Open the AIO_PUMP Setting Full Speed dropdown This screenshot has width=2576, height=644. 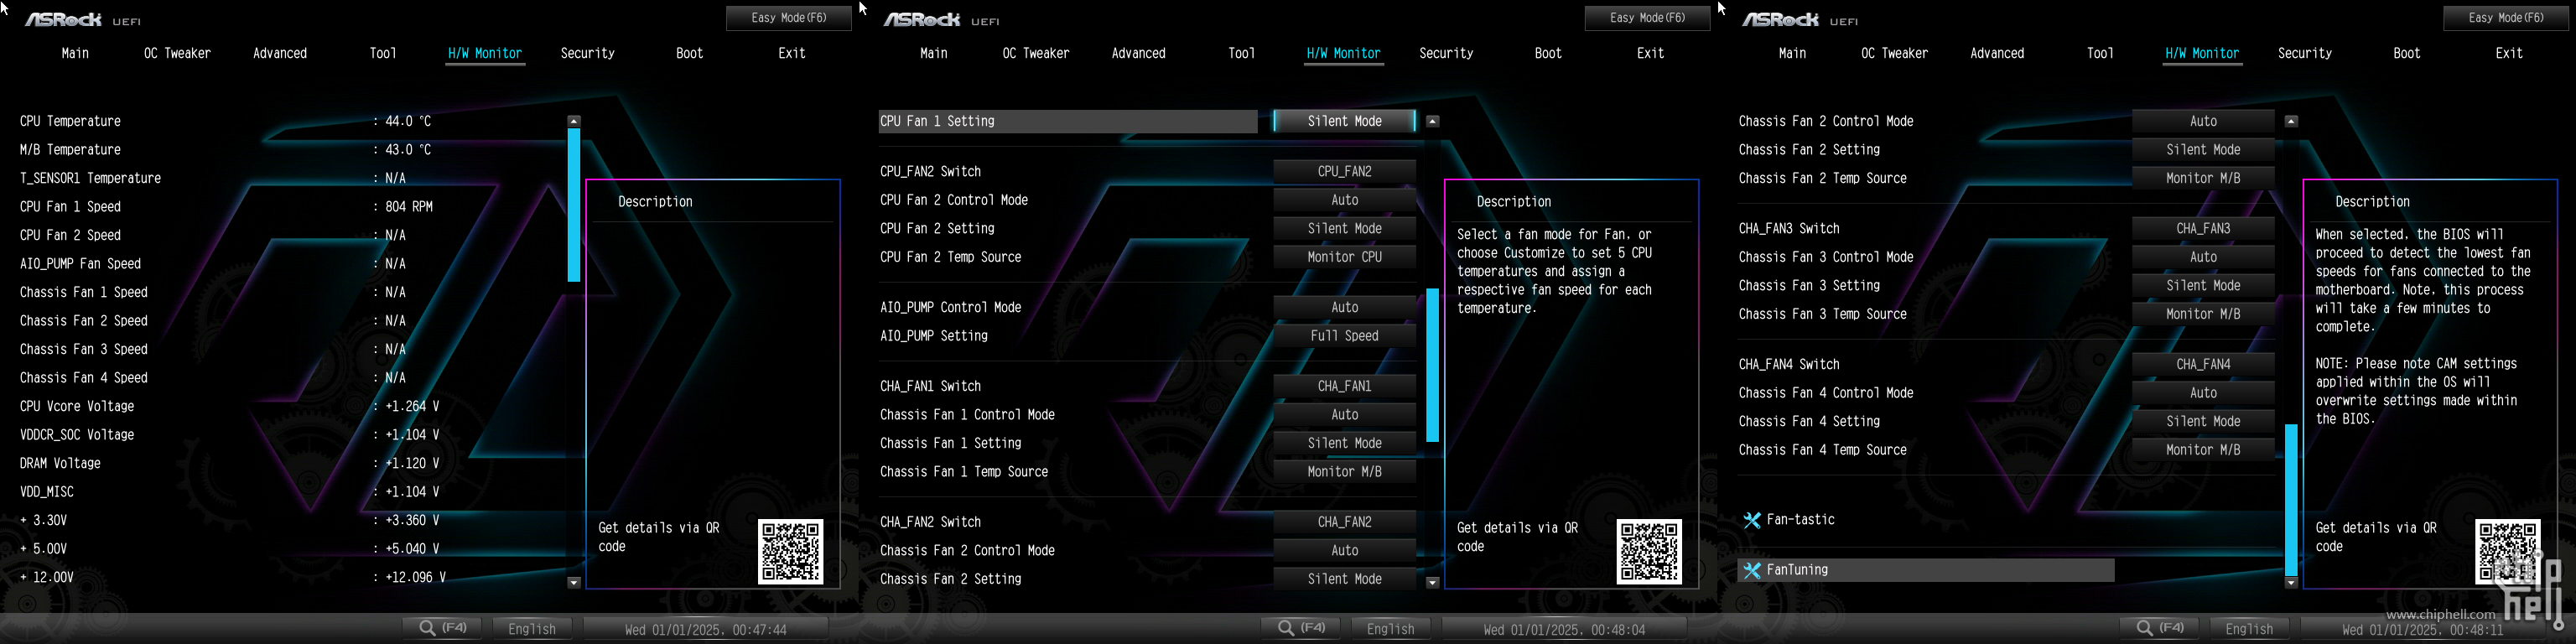pos(1344,336)
